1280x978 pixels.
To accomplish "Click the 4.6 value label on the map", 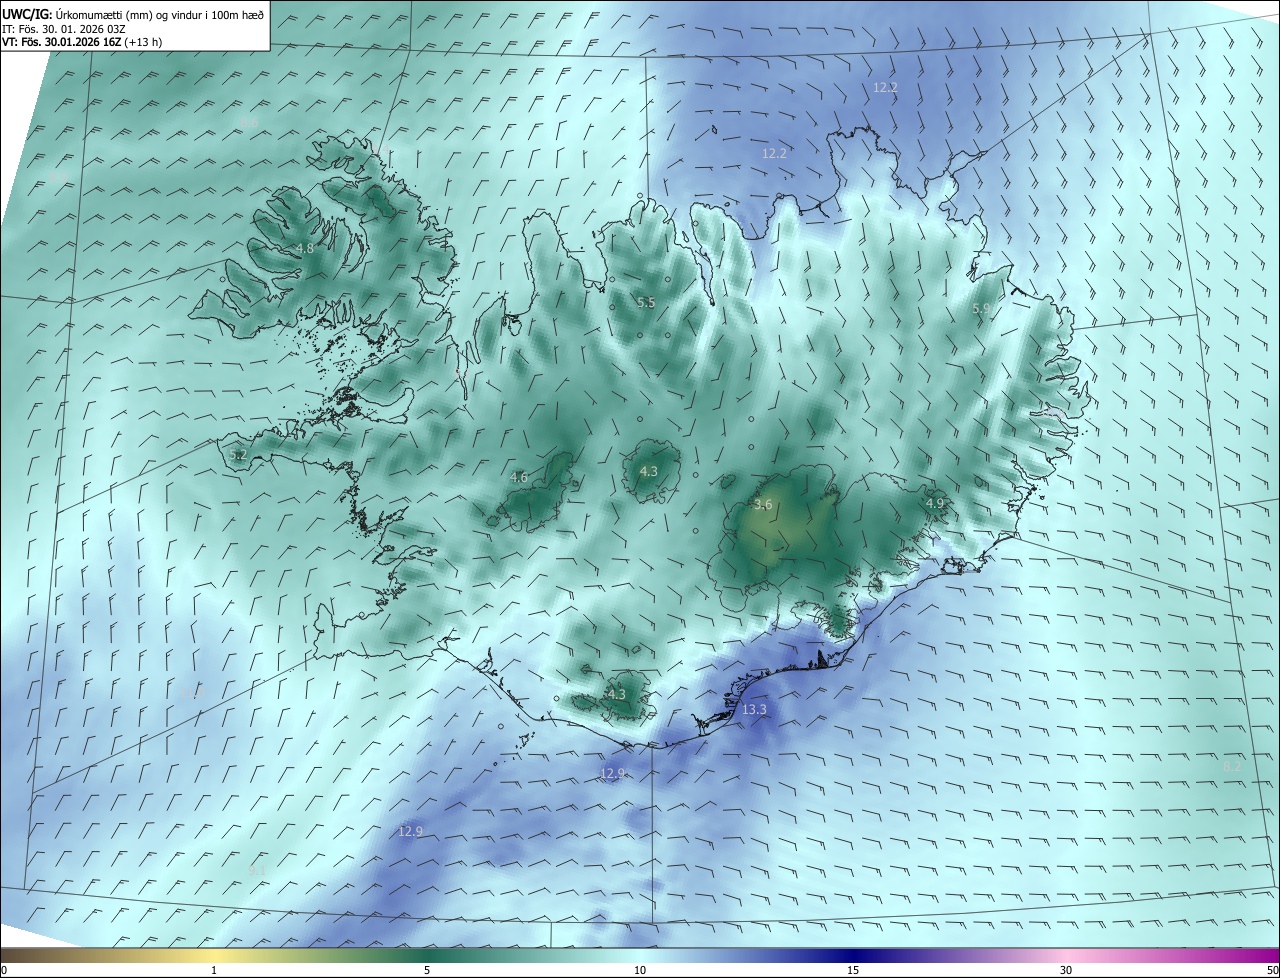I will coord(518,478).
